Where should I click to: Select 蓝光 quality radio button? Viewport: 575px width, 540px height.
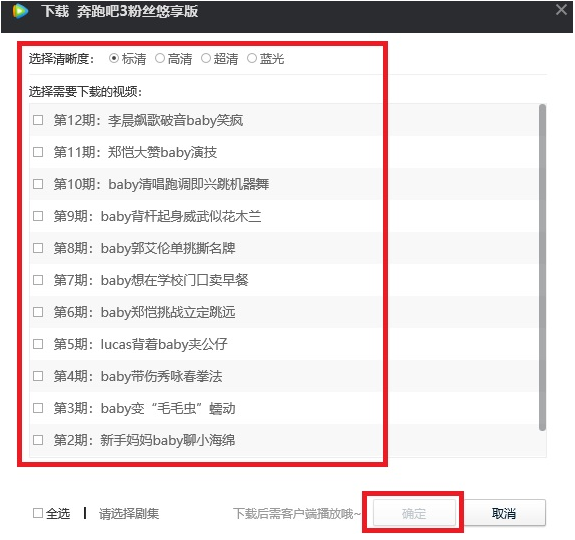pyautogui.click(x=252, y=58)
